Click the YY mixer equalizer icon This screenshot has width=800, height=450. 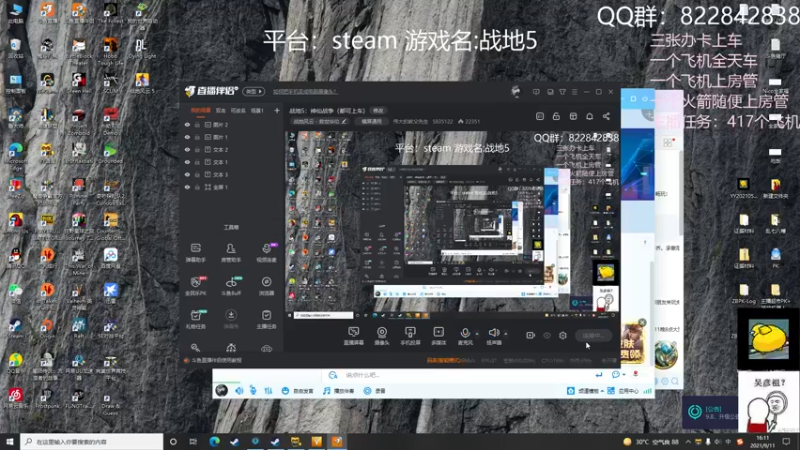(x=268, y=391)
